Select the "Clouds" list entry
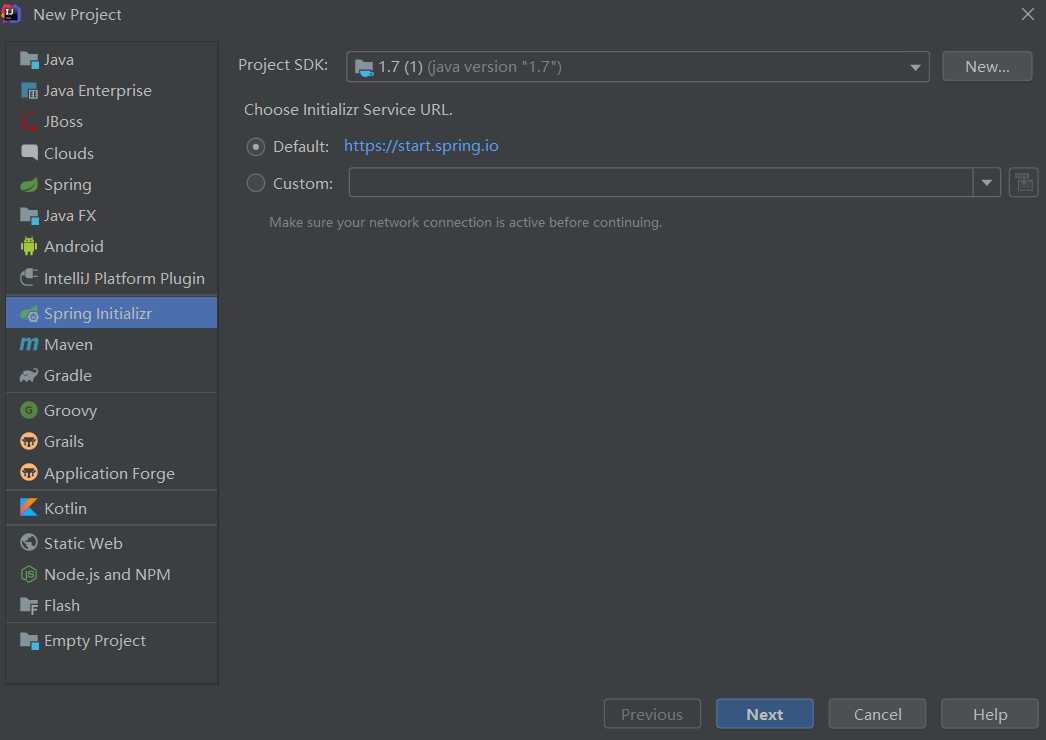The height and width of the screenshot is (740, 1046). pyautogui.click(x=111, y=153)
